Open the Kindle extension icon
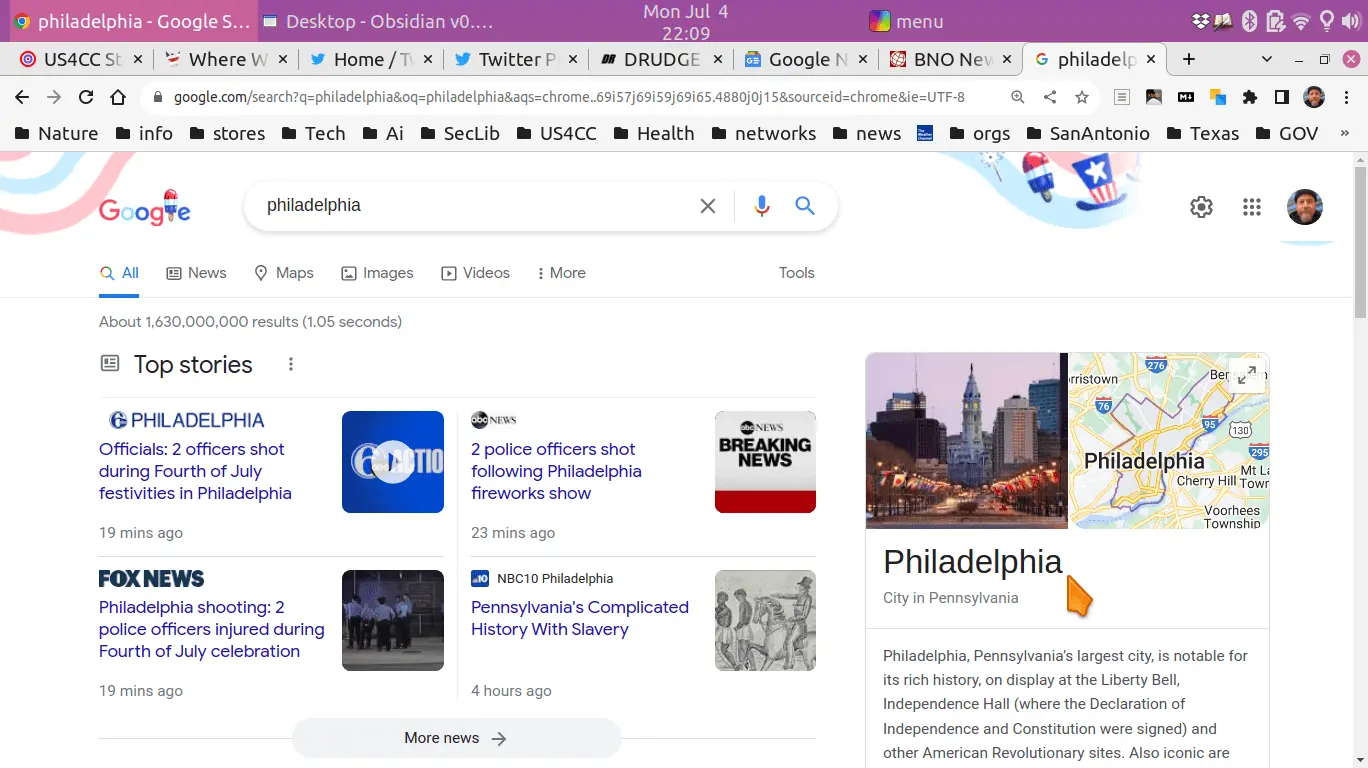 [x=1154, y=97]
